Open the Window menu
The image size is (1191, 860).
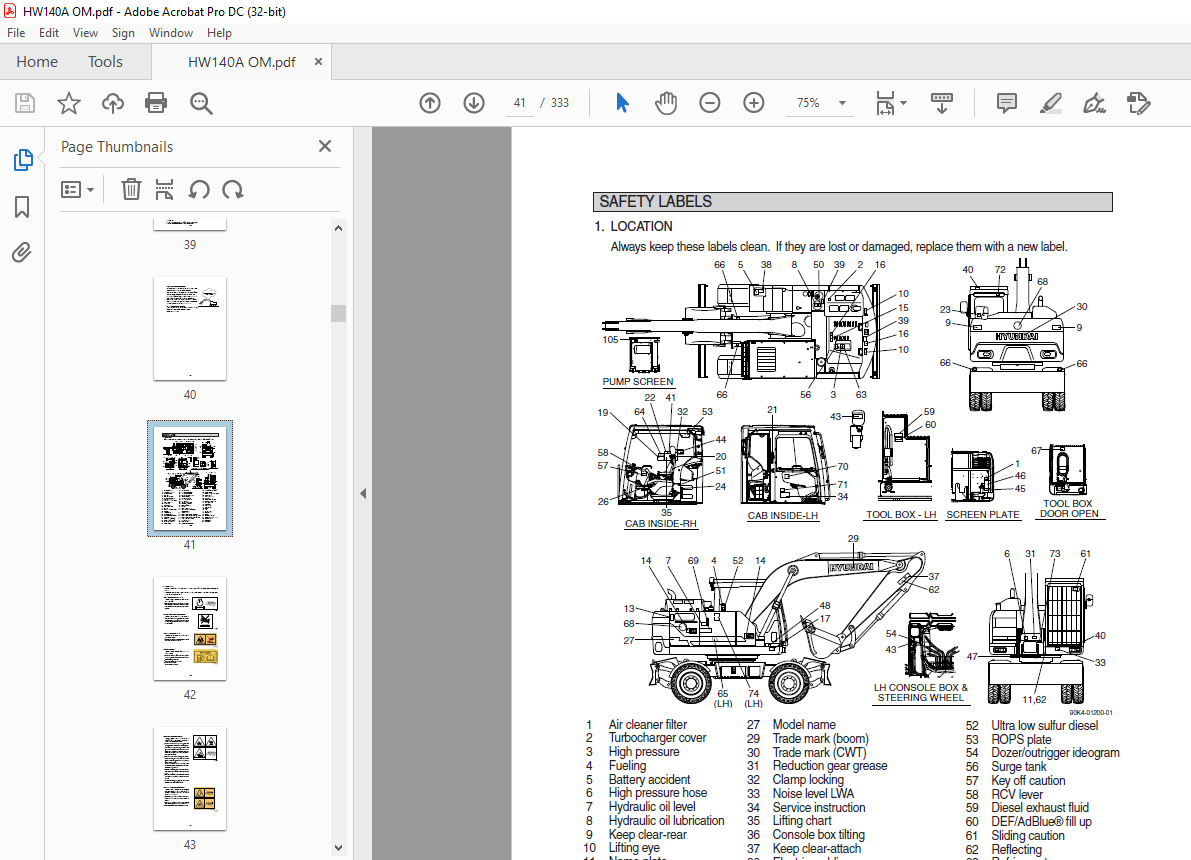click(x=171, y=33)
